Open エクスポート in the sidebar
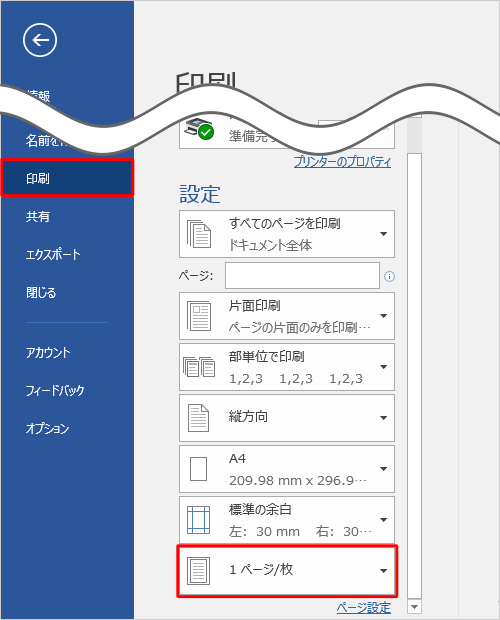Screen dimensions: 500x620 [53, 254]
